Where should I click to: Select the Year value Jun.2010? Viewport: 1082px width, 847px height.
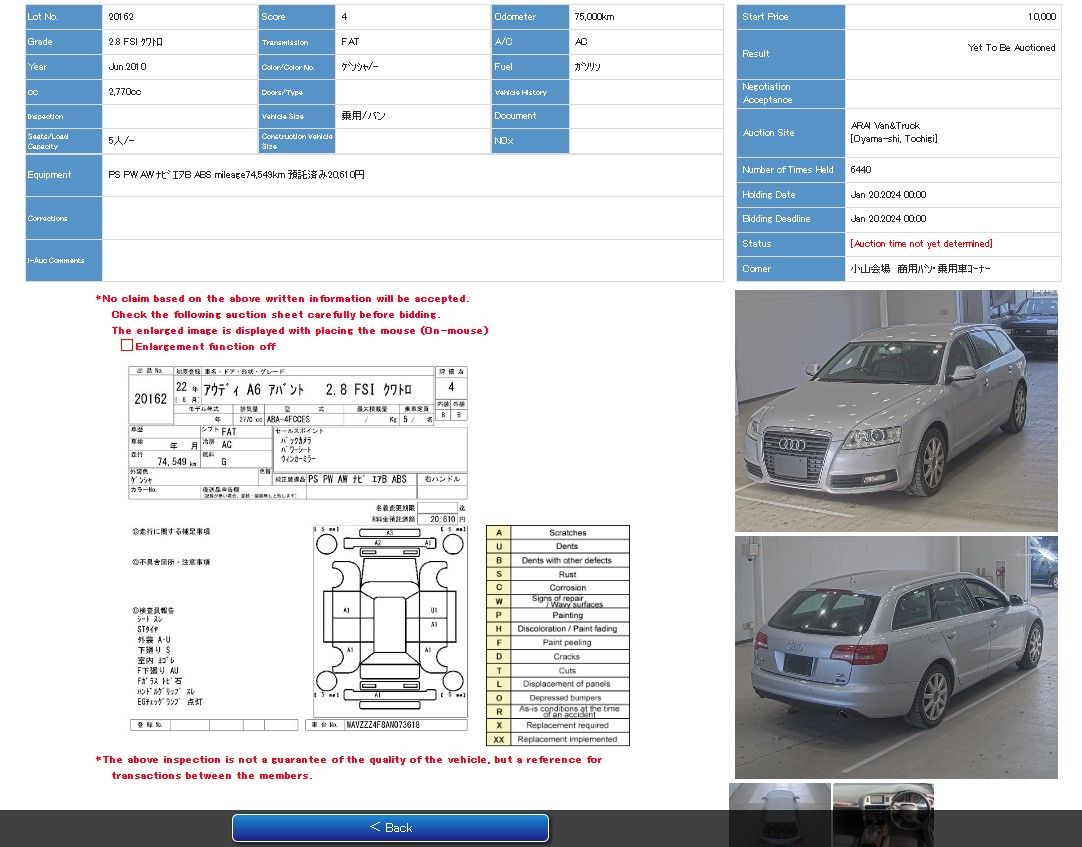pos(127,66)
